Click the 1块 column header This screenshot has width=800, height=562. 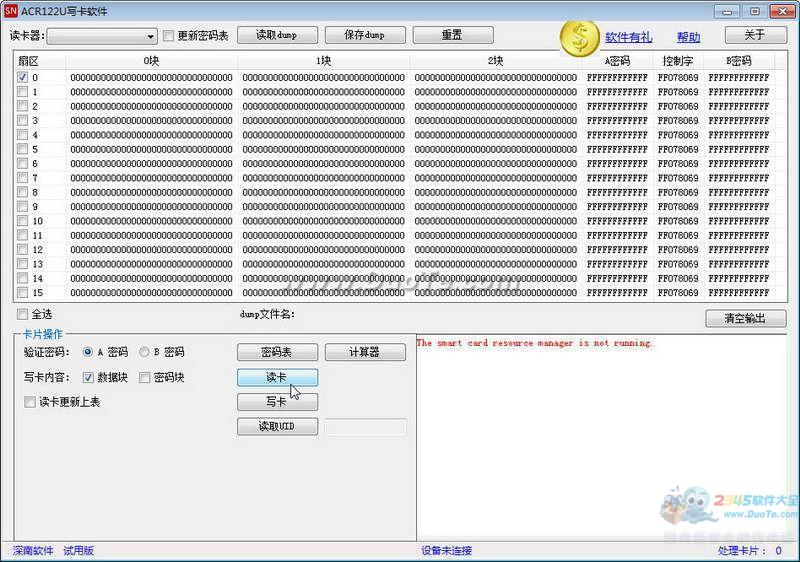pyautogui.click(x=323, y=61)
